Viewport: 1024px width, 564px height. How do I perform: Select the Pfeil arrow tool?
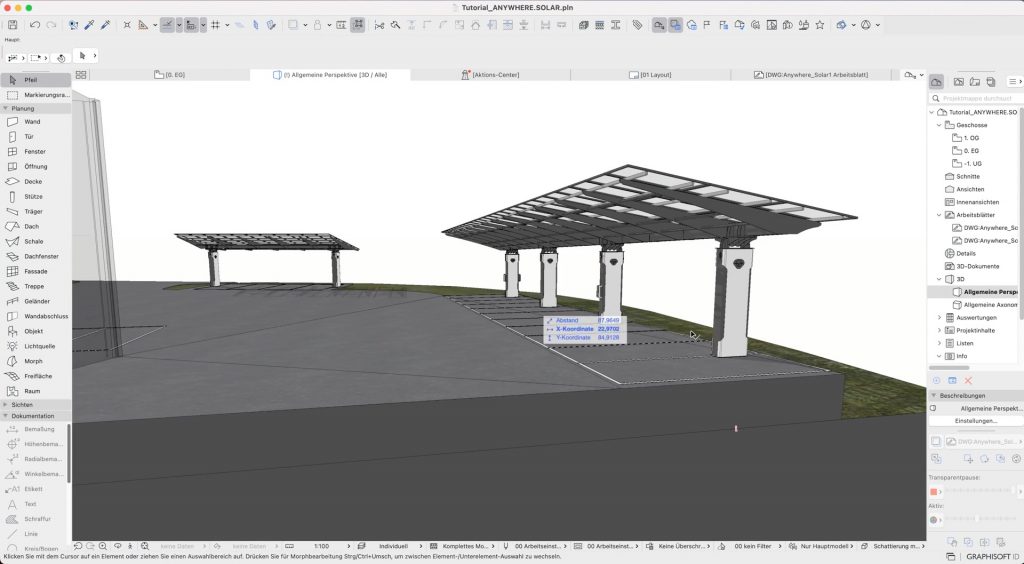30,79
